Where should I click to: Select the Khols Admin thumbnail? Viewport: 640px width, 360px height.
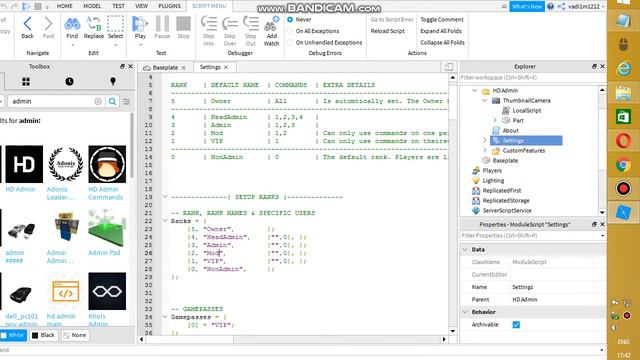click(107, 291)
